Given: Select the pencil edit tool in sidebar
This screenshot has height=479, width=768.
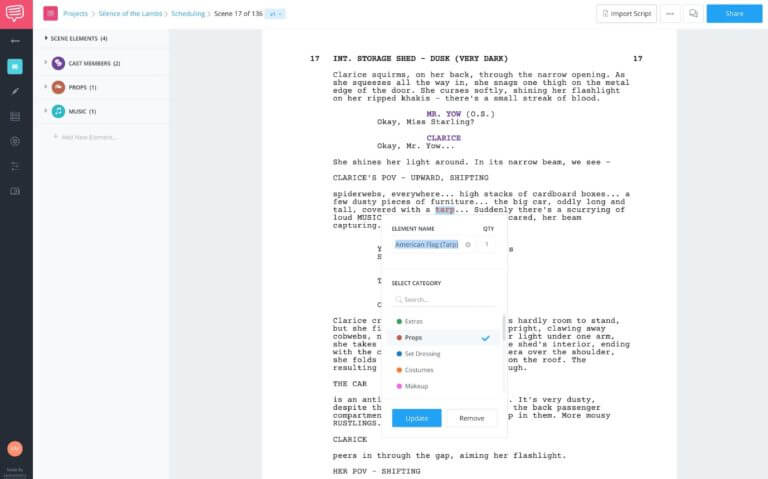Looking at the screenshot, I should (15, 91).
